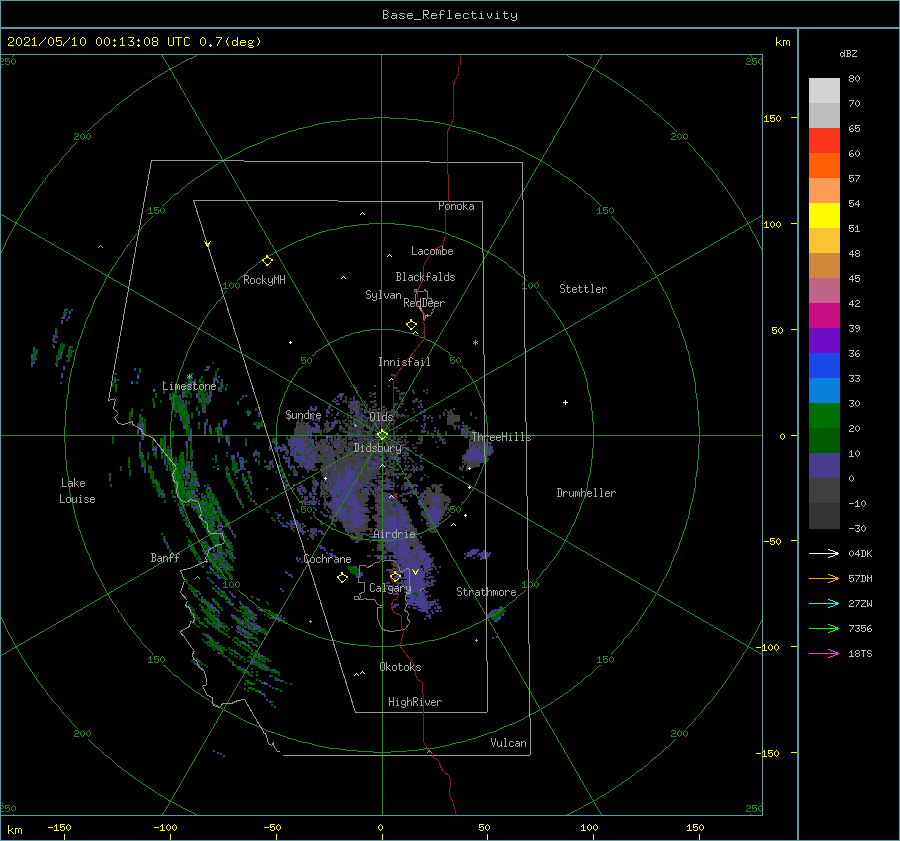The height and width of the screenshot is (841, 900).
Task: Click the yellow radar-site diamond at Olds
Action: [382, 435]
